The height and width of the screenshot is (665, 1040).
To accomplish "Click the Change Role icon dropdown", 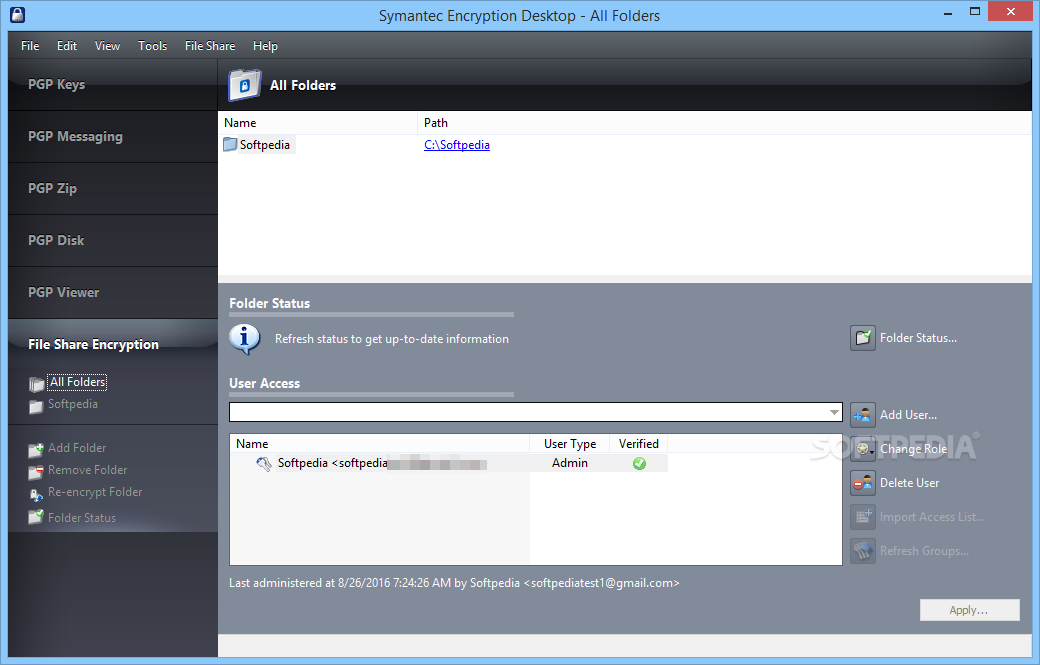I will click(x=863, y=449).
